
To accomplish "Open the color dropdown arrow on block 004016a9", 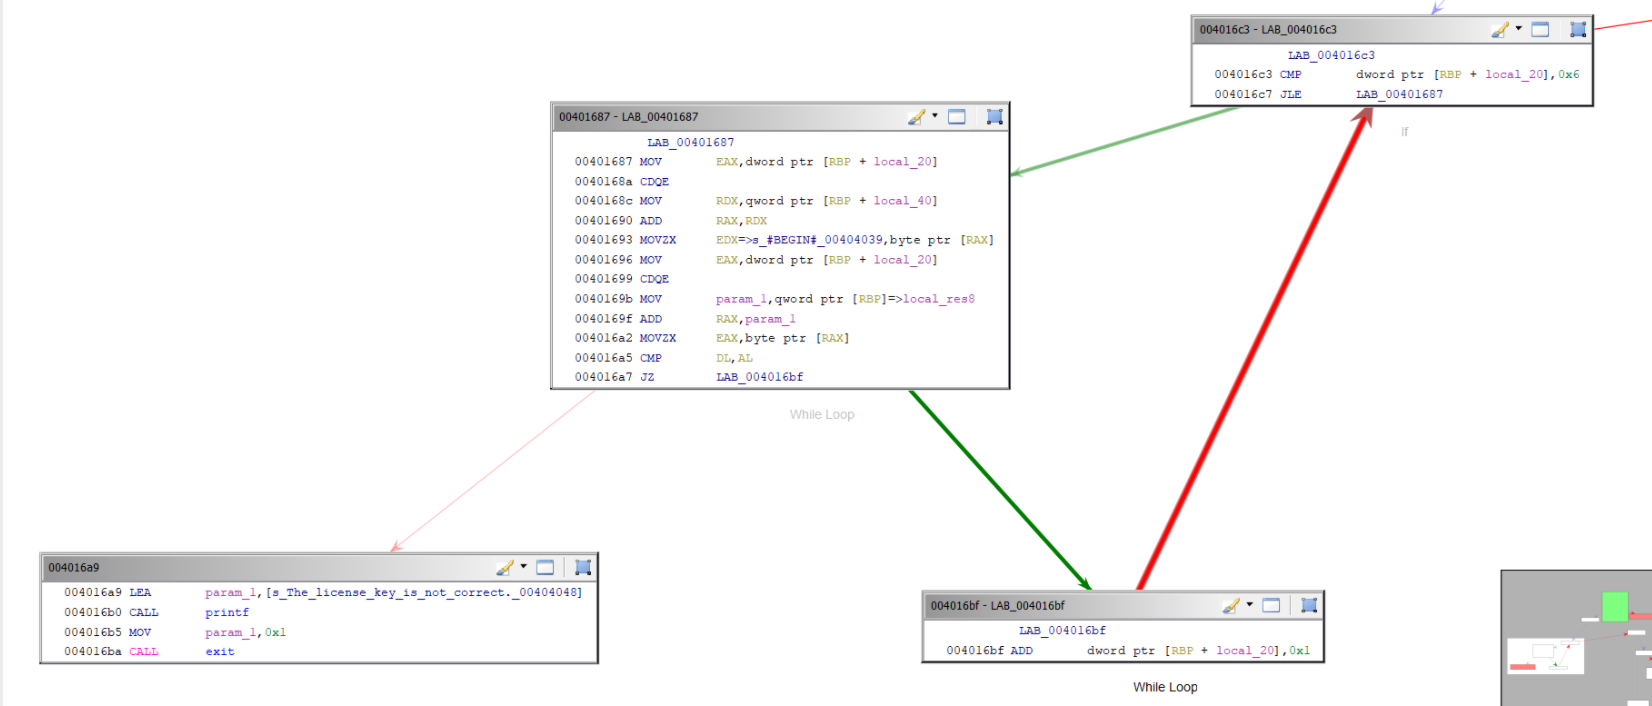I will coord(523,567).
